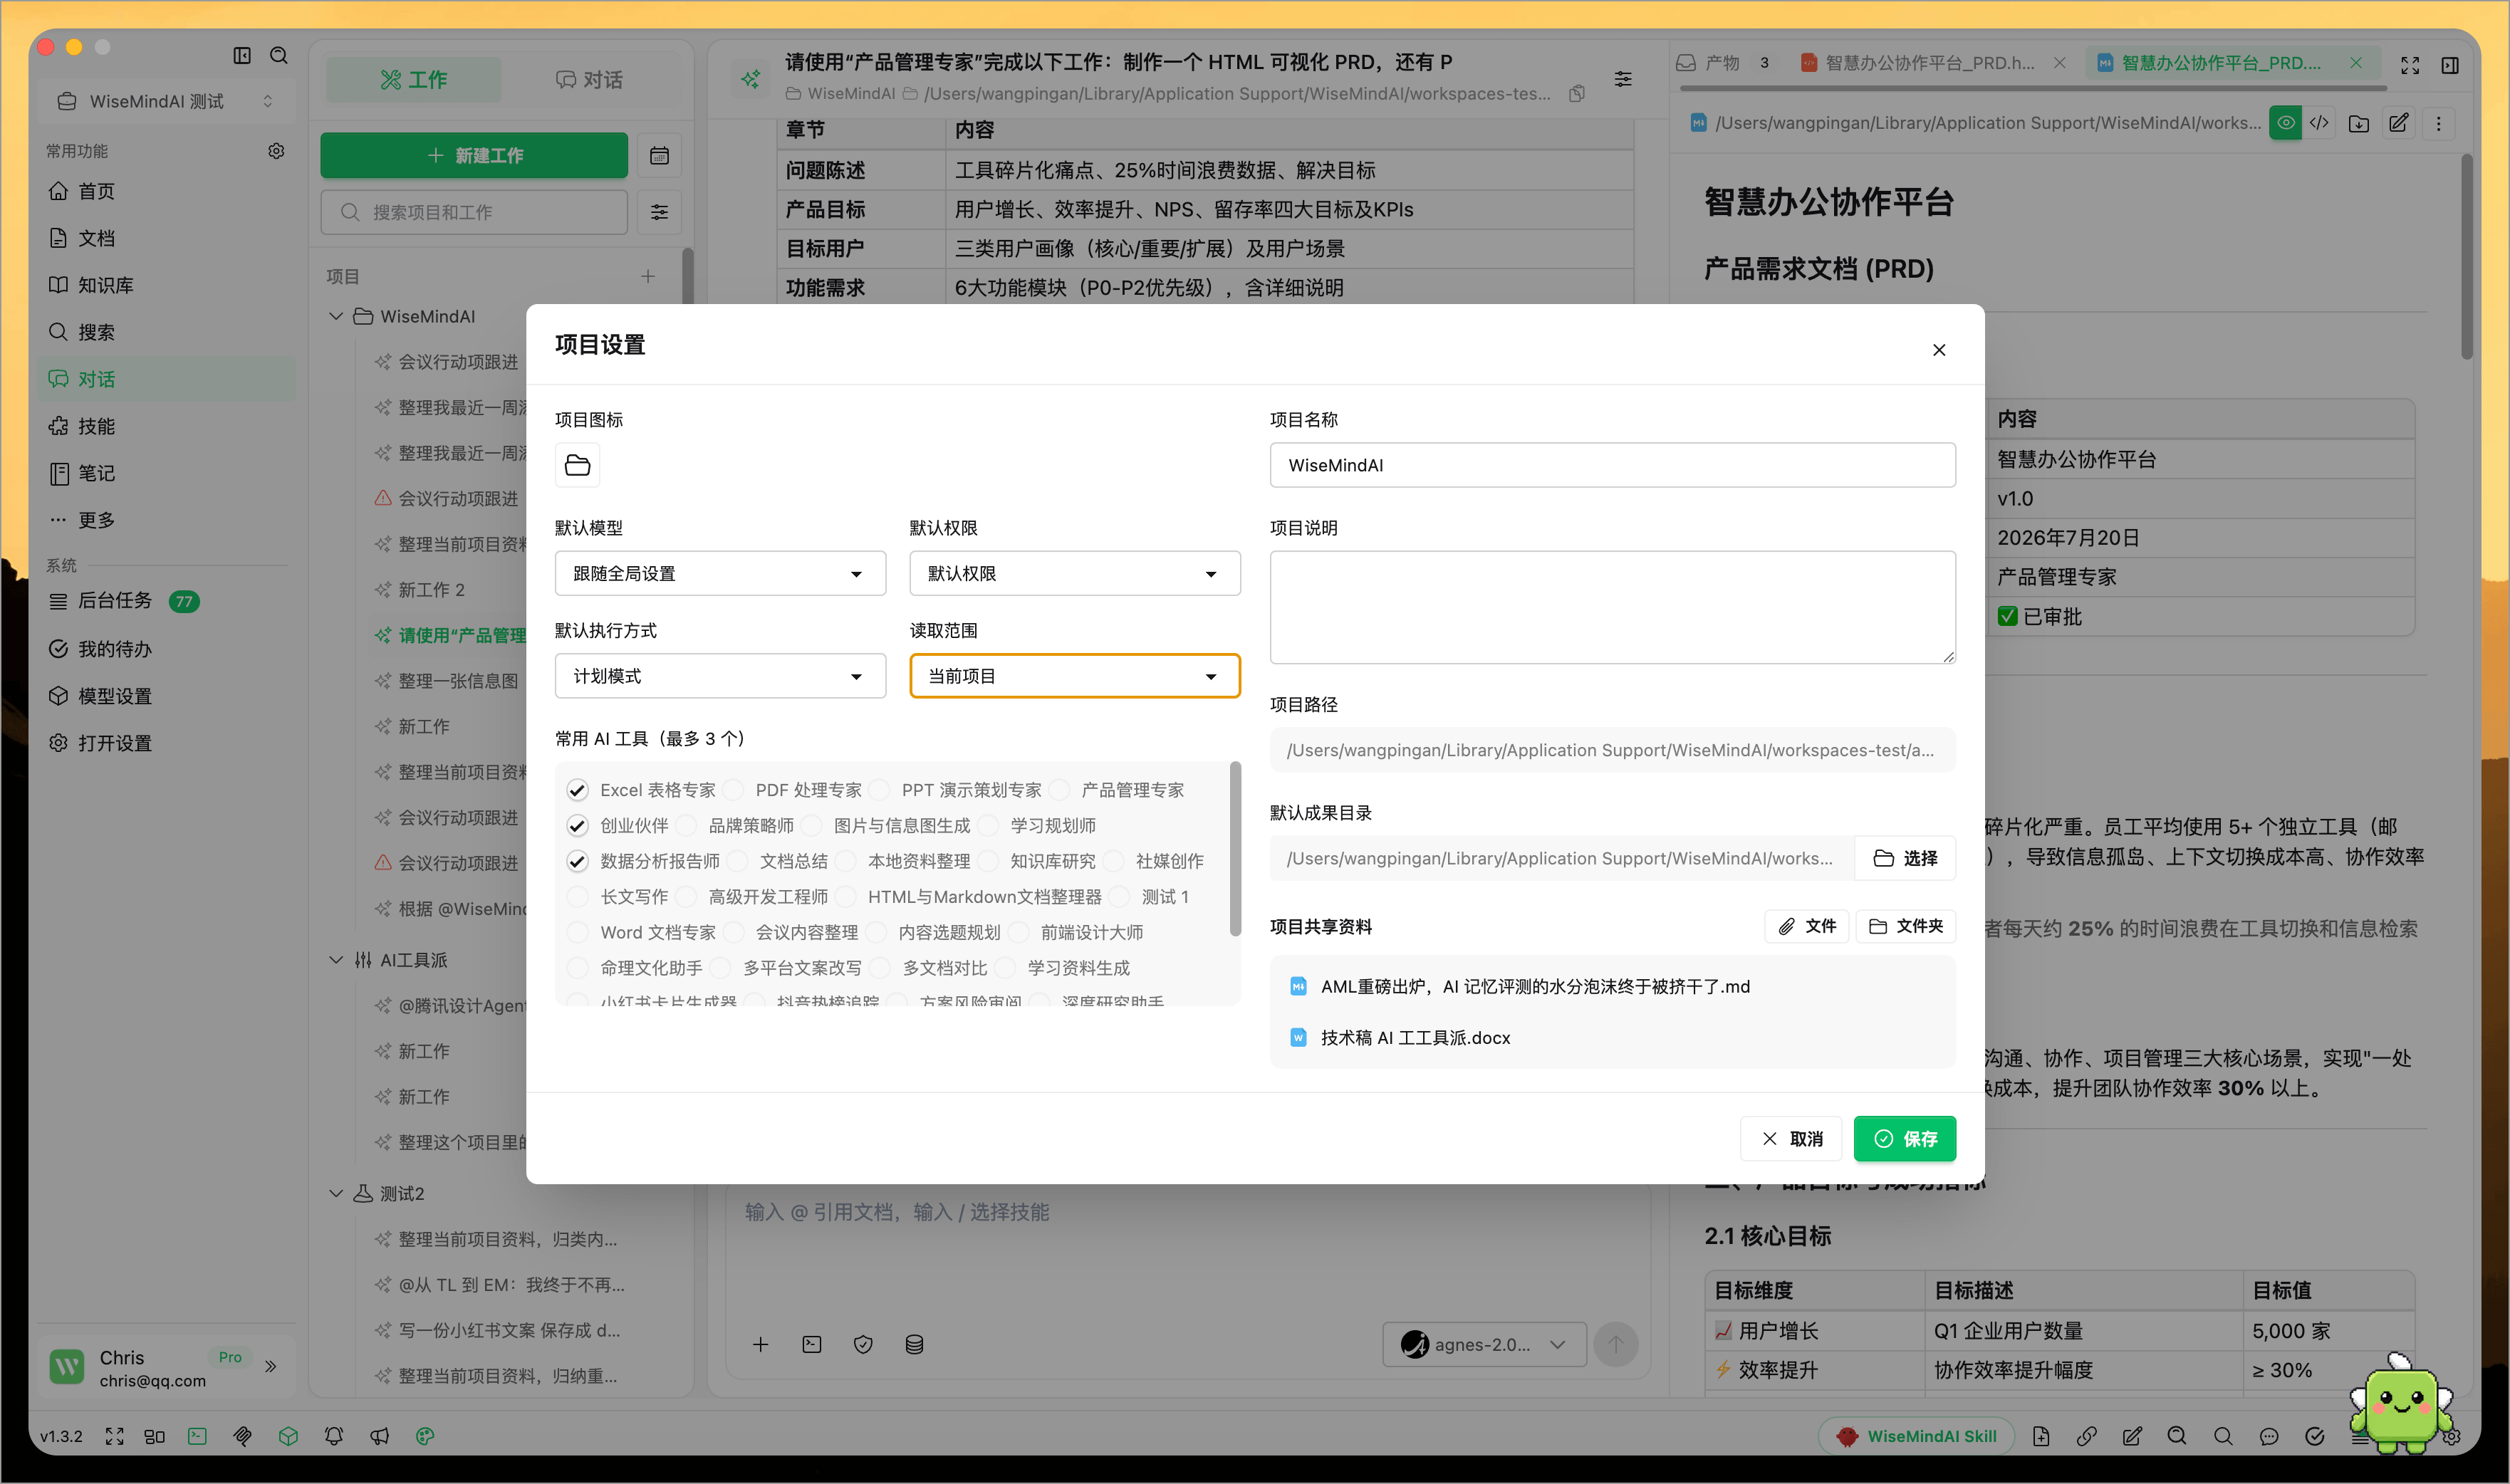Screen dimensions: 2510x1484
Task: Open the agnes-2.0 model selector
Action: coord(1484,1345)
